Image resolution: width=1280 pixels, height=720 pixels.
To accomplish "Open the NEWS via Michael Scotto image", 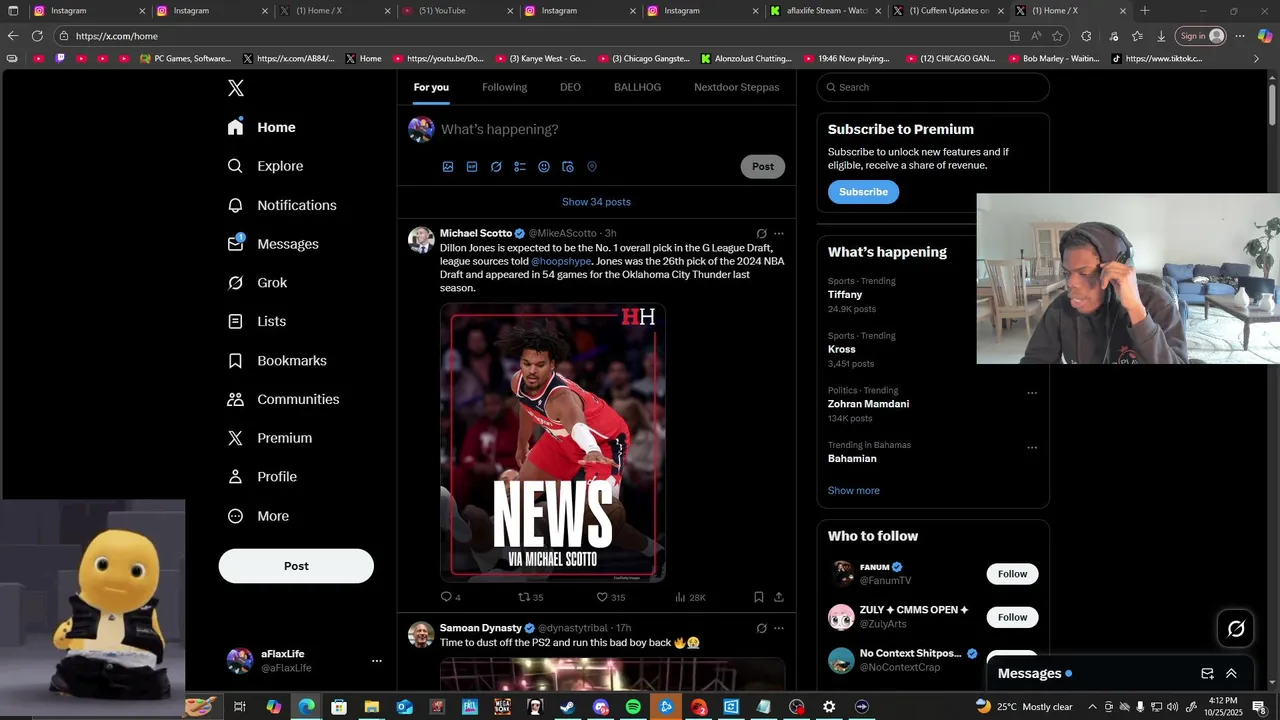I will (x=553, y=442).
